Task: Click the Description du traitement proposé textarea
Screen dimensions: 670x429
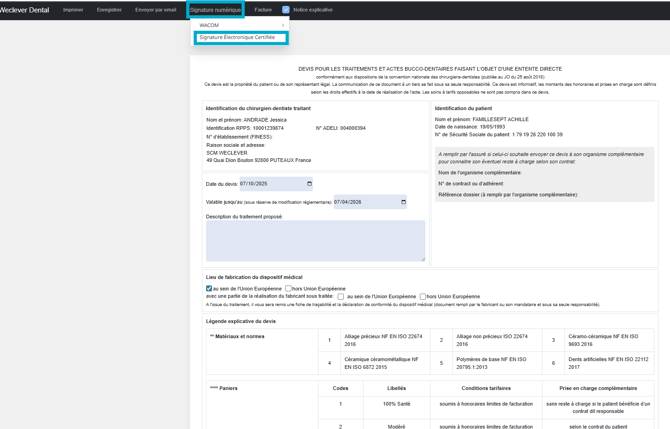Action: coord(314,241)
